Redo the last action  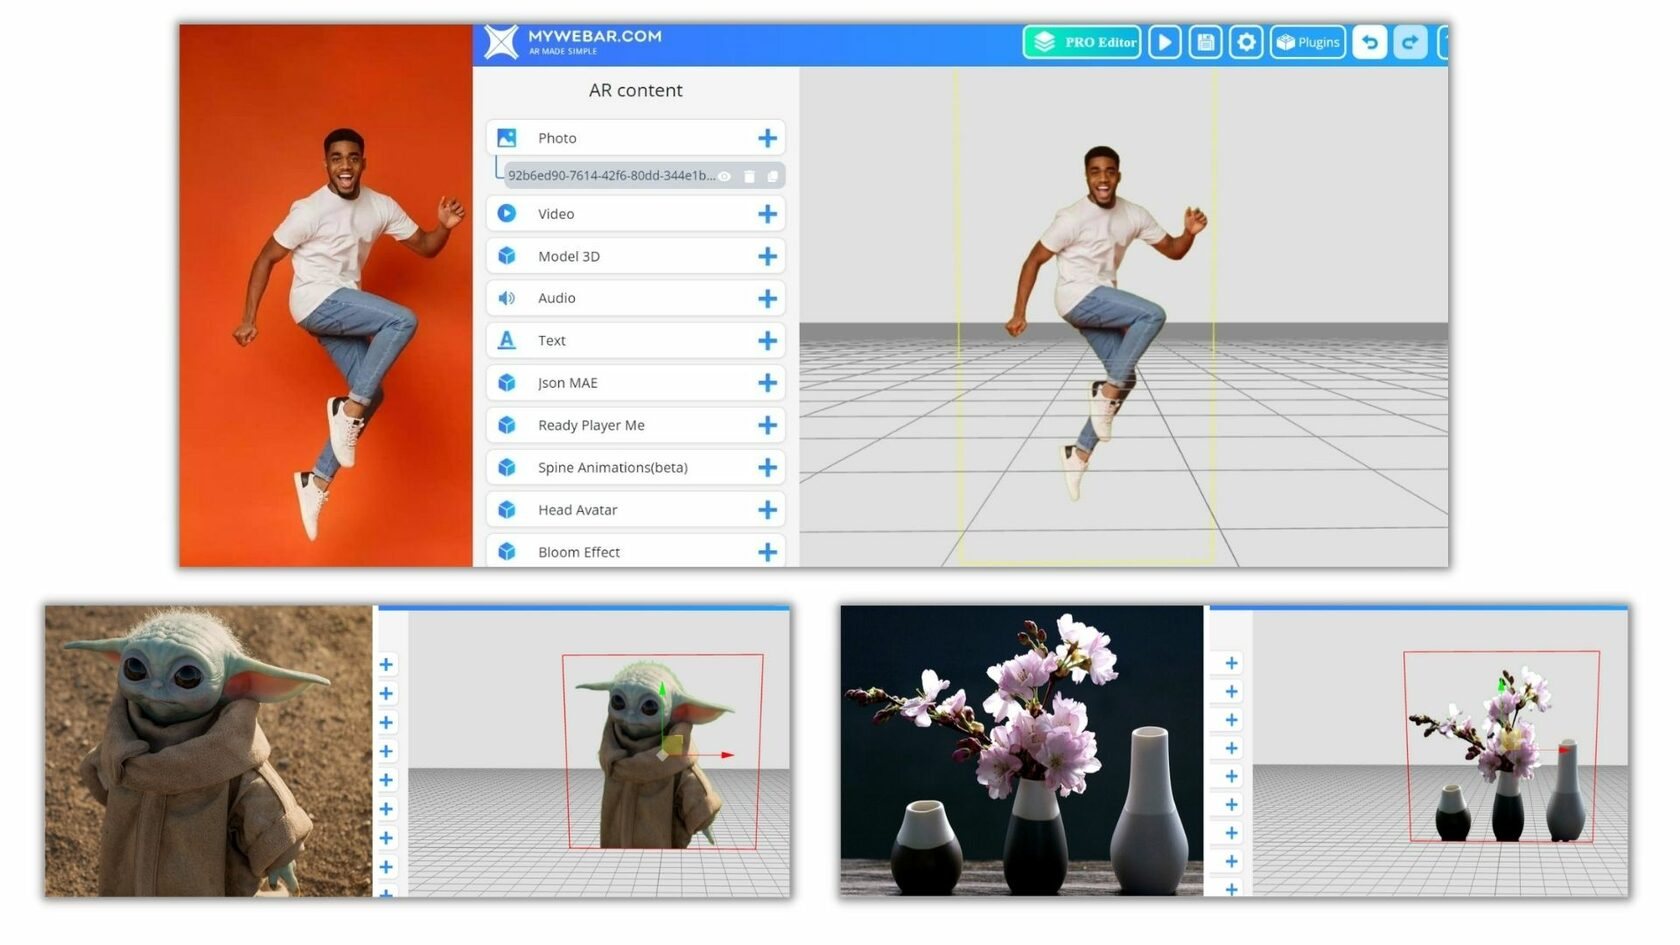1410,42
